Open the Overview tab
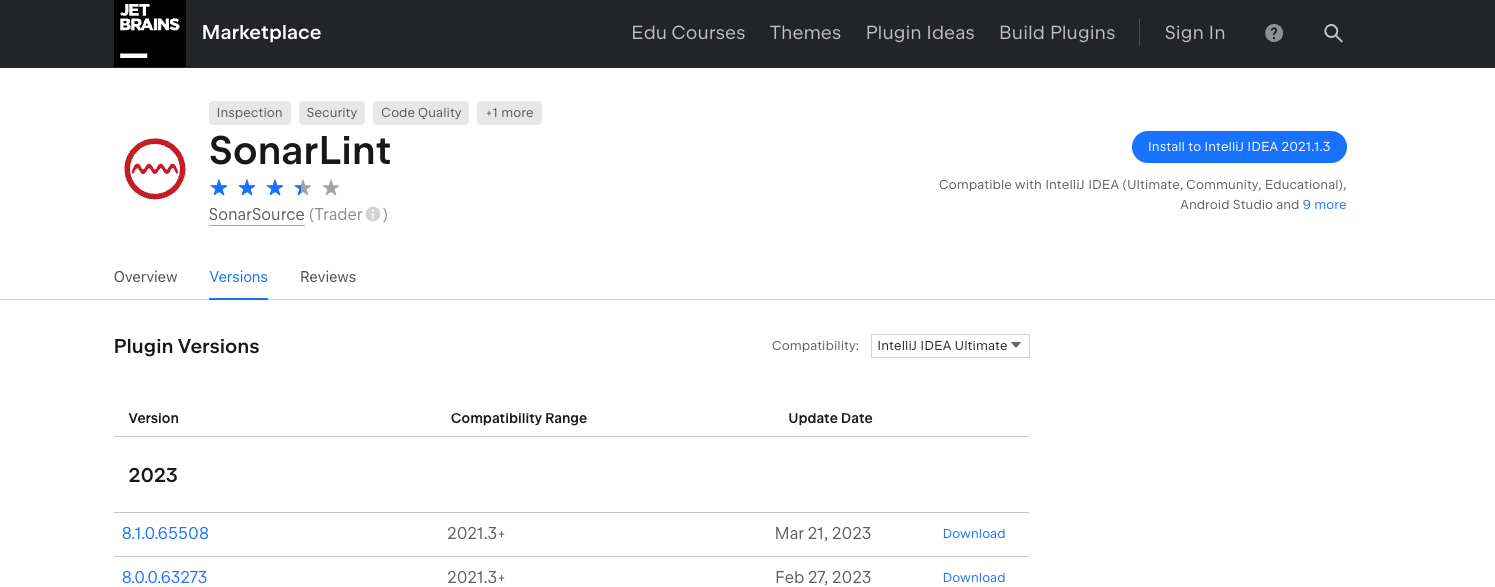 (145, 277)
